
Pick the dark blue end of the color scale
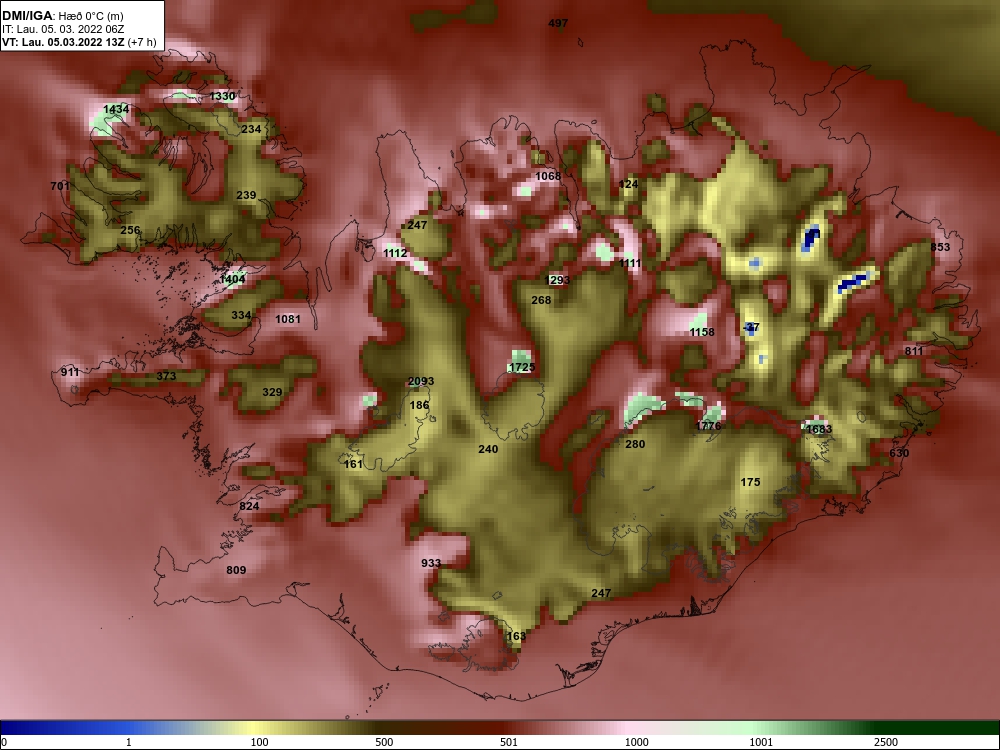pos(10,728)
